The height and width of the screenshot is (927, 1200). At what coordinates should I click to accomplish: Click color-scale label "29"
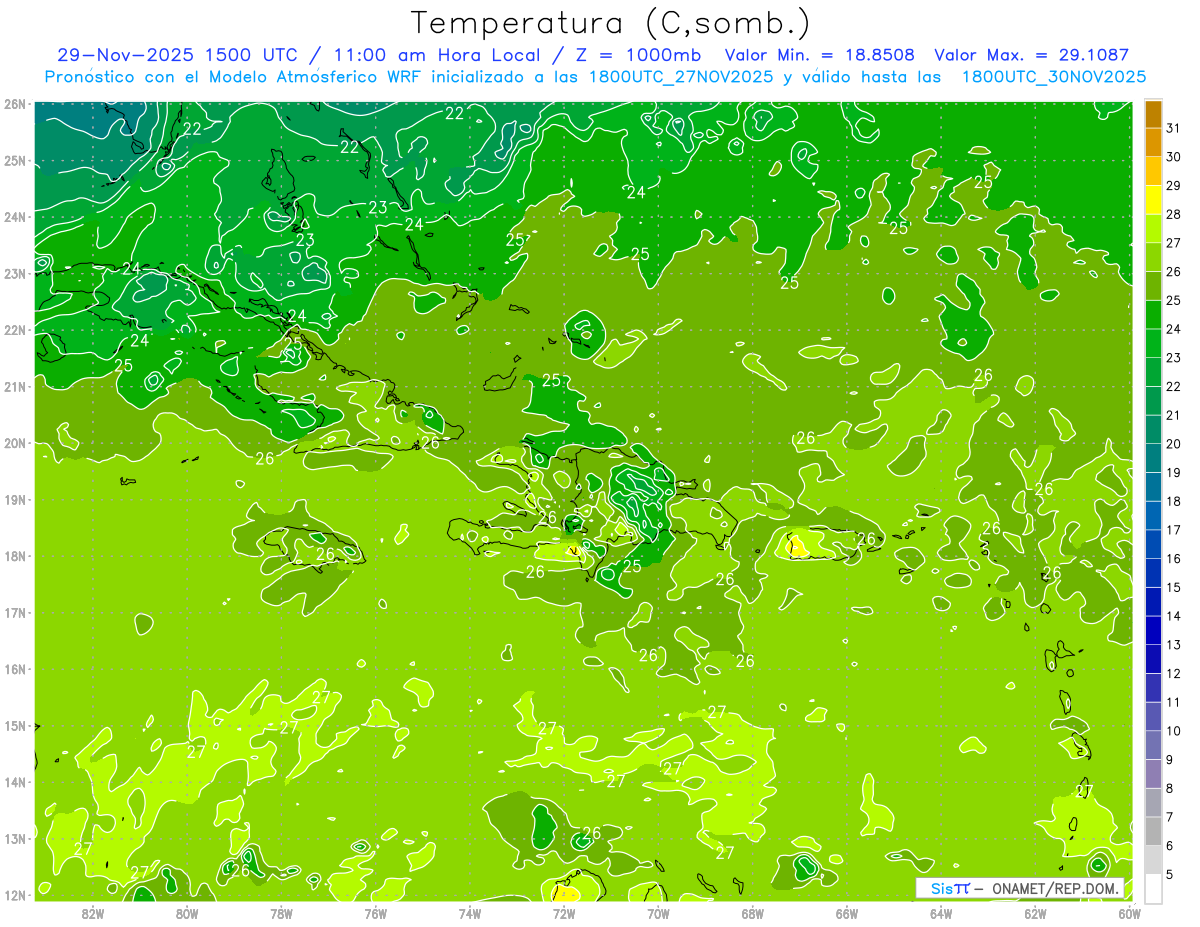click(x=1174, y=186)
